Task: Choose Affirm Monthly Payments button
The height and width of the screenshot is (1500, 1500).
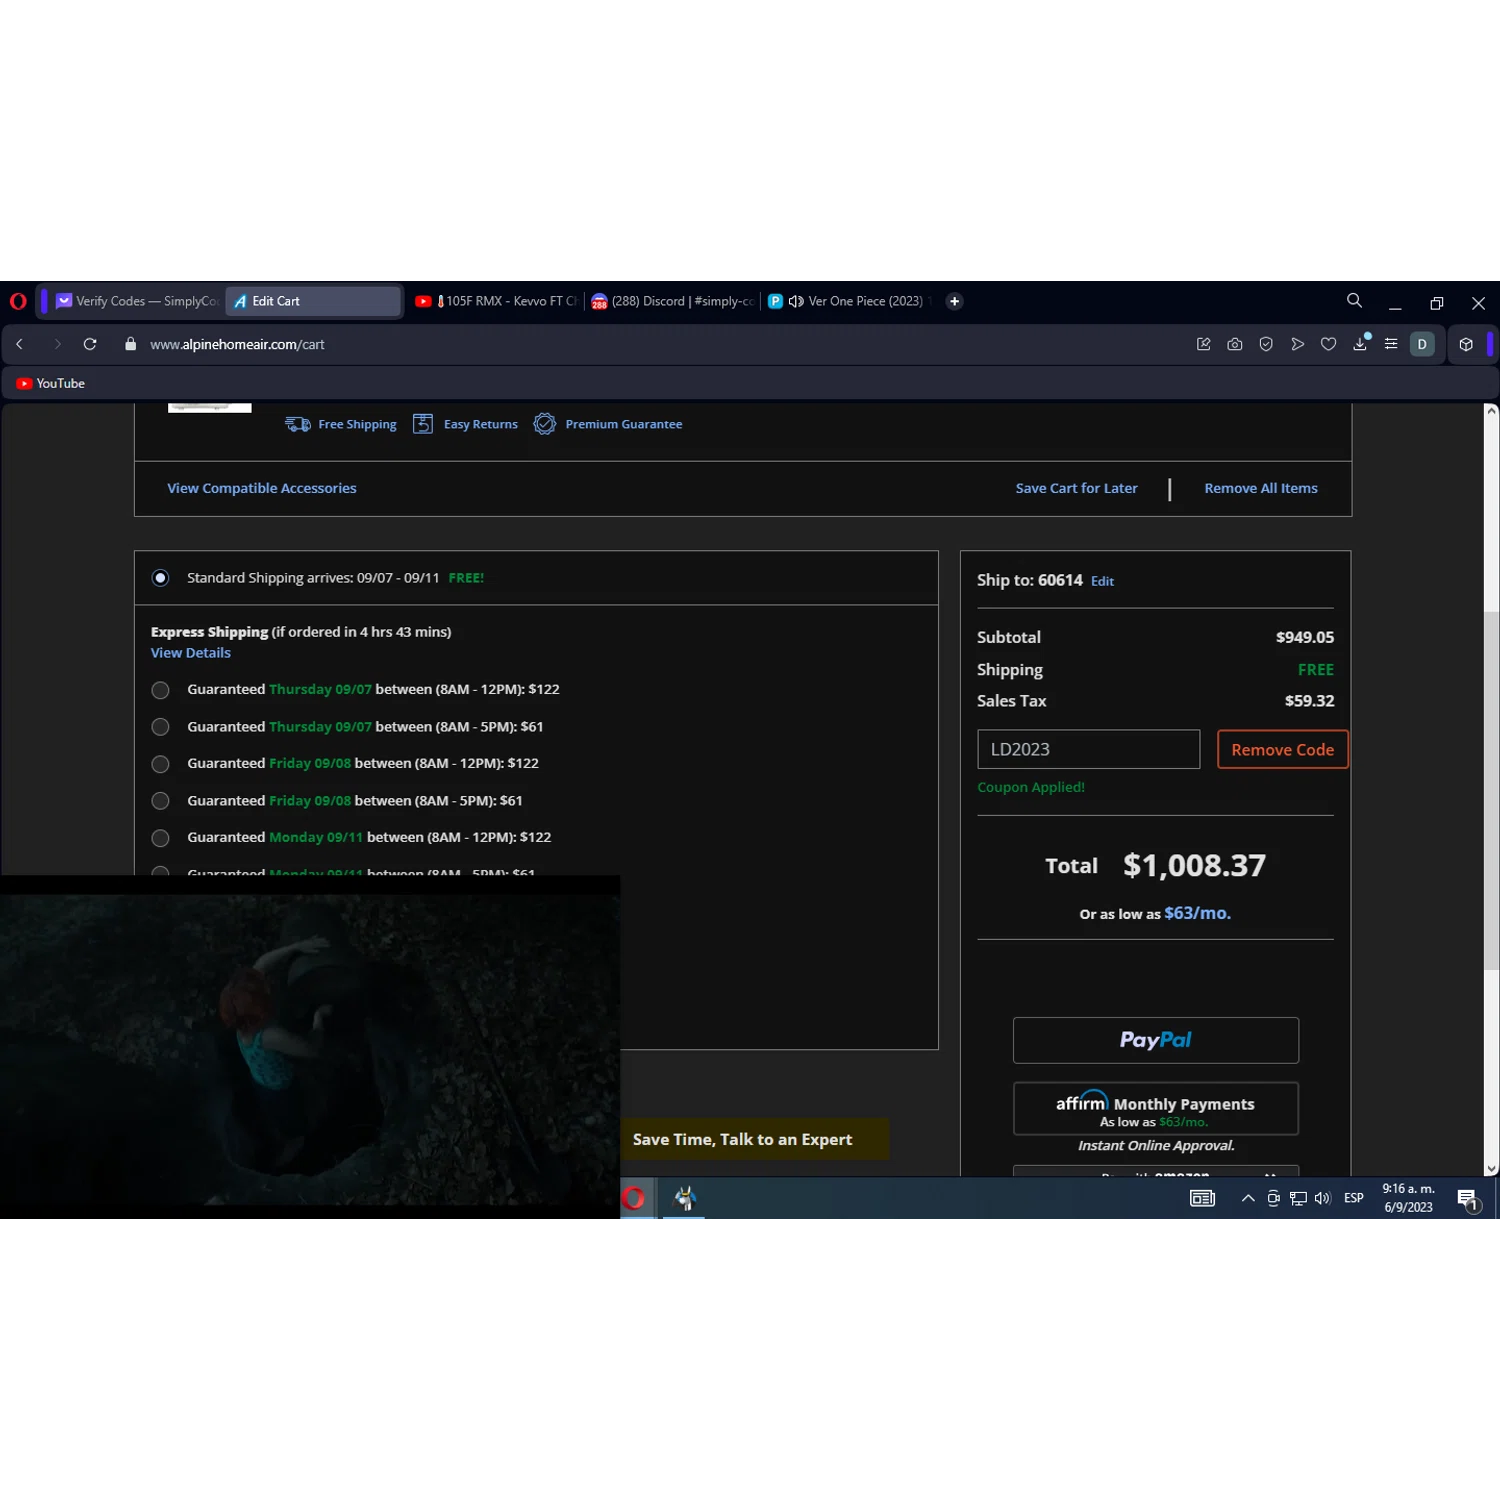Action: point(1156,1109)
